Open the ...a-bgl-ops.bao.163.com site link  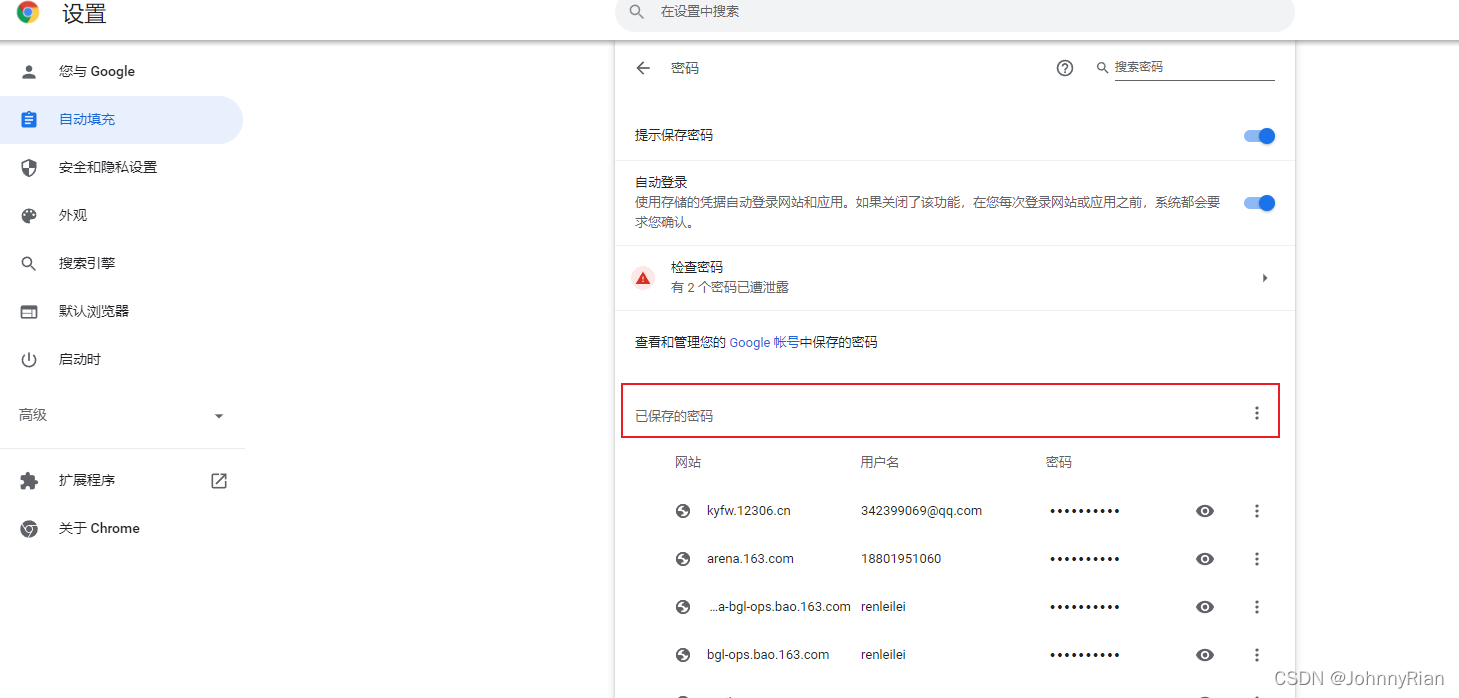pyautogui.click(x=779, y=607)
